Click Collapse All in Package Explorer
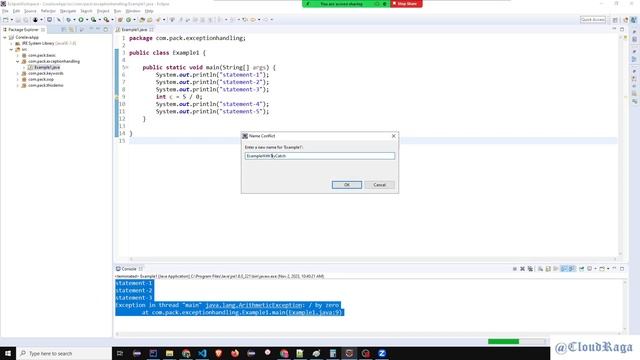This screenshot has height=360, width=640. 64,29
